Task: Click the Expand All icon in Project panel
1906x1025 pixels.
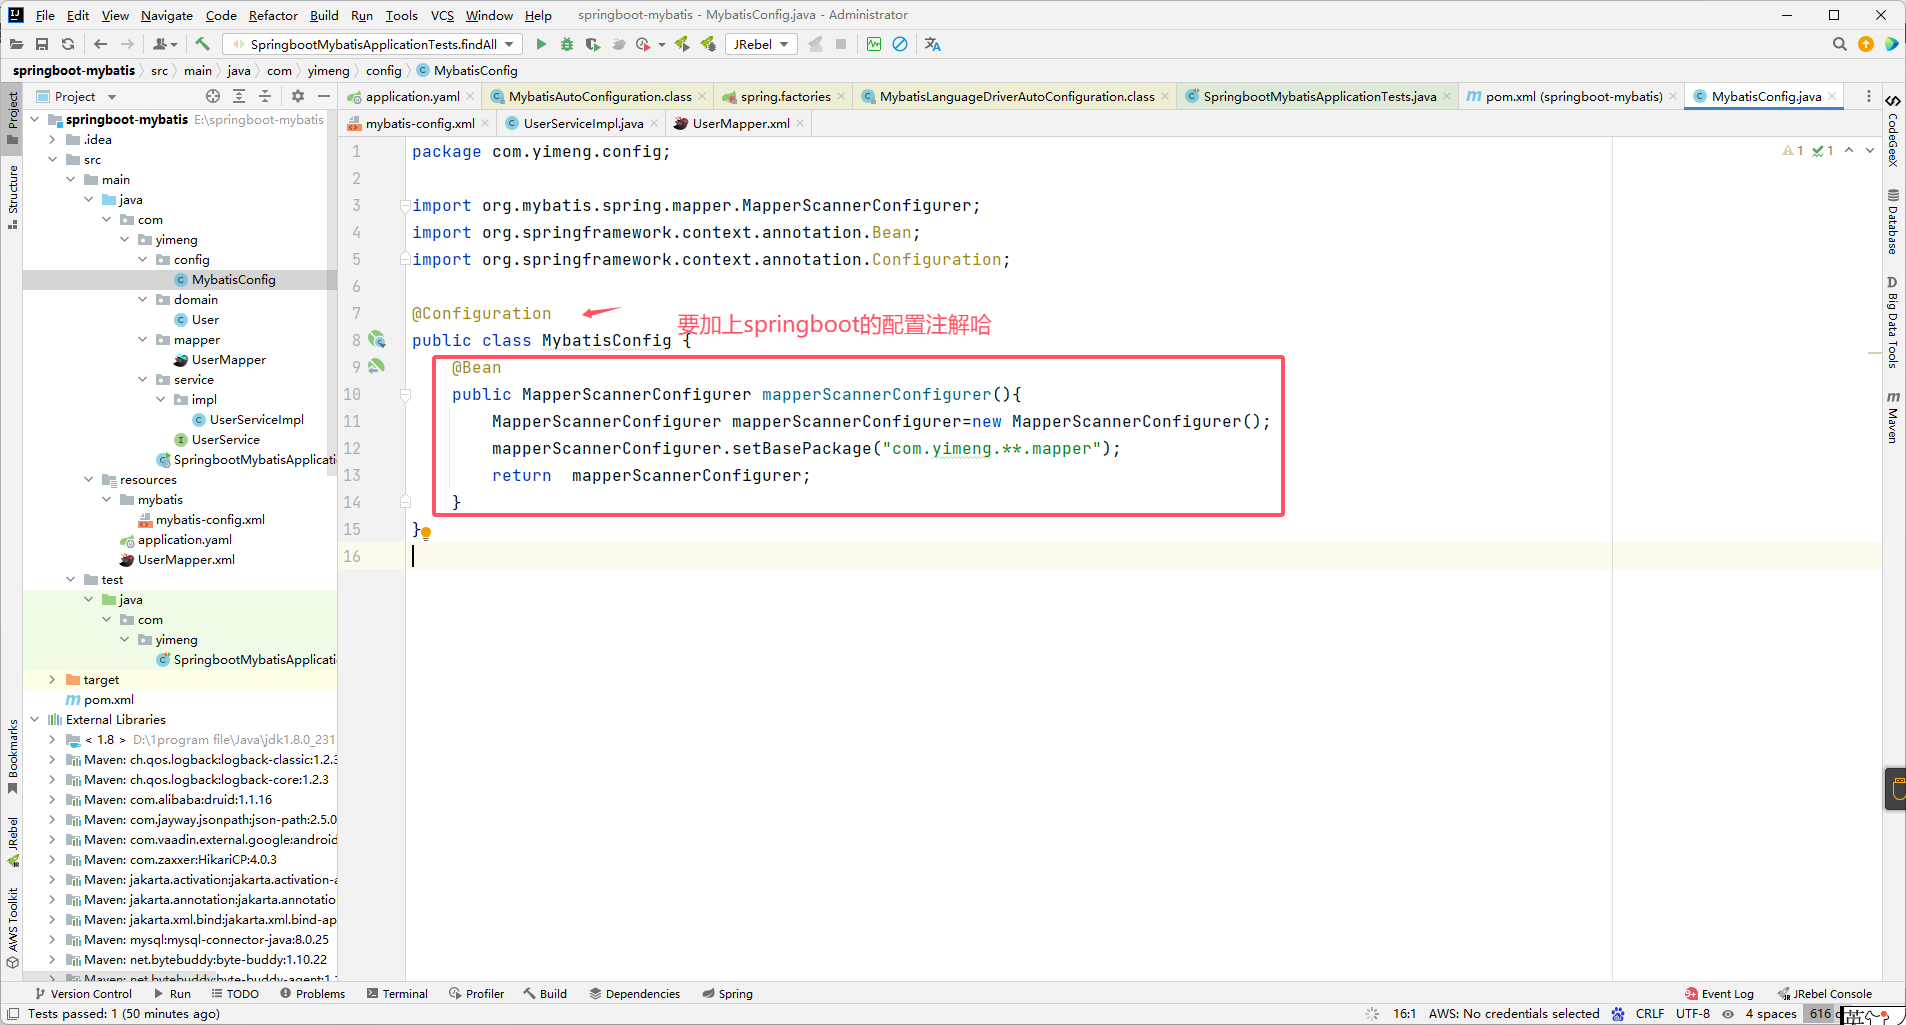Action: [x=239, y=96]
